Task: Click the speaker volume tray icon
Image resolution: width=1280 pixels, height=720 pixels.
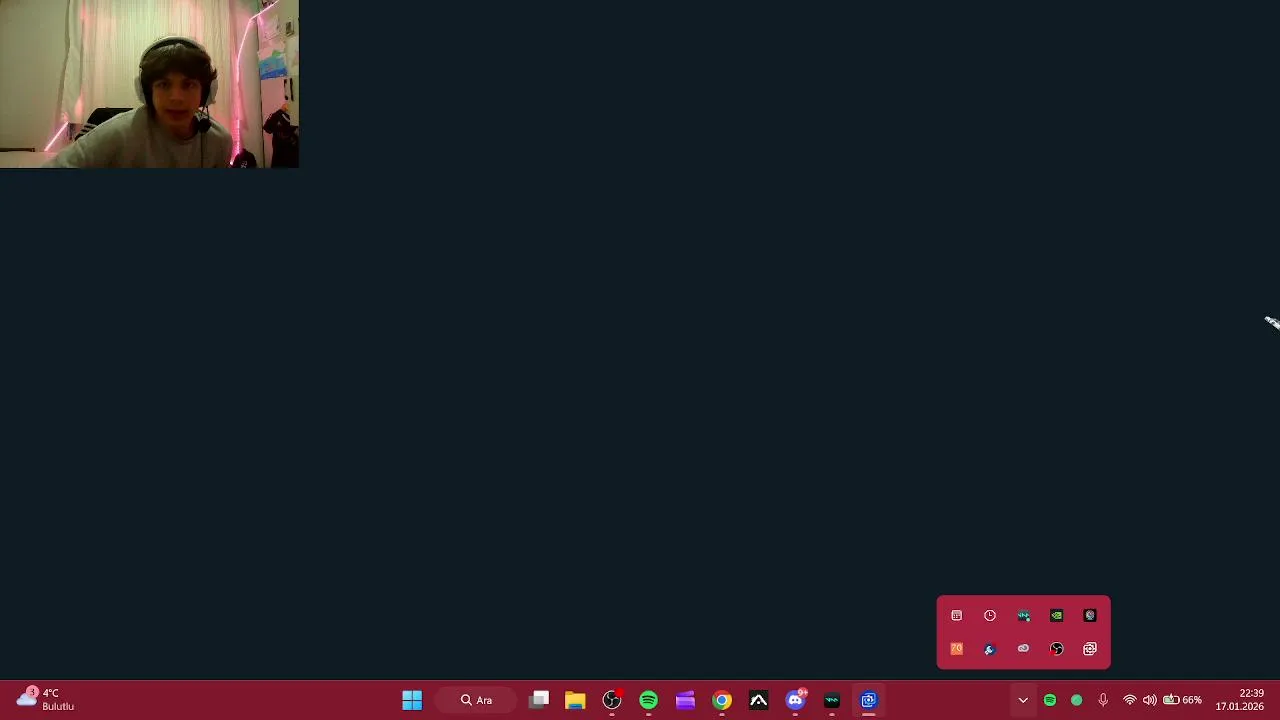Action: coord(1150,700)
